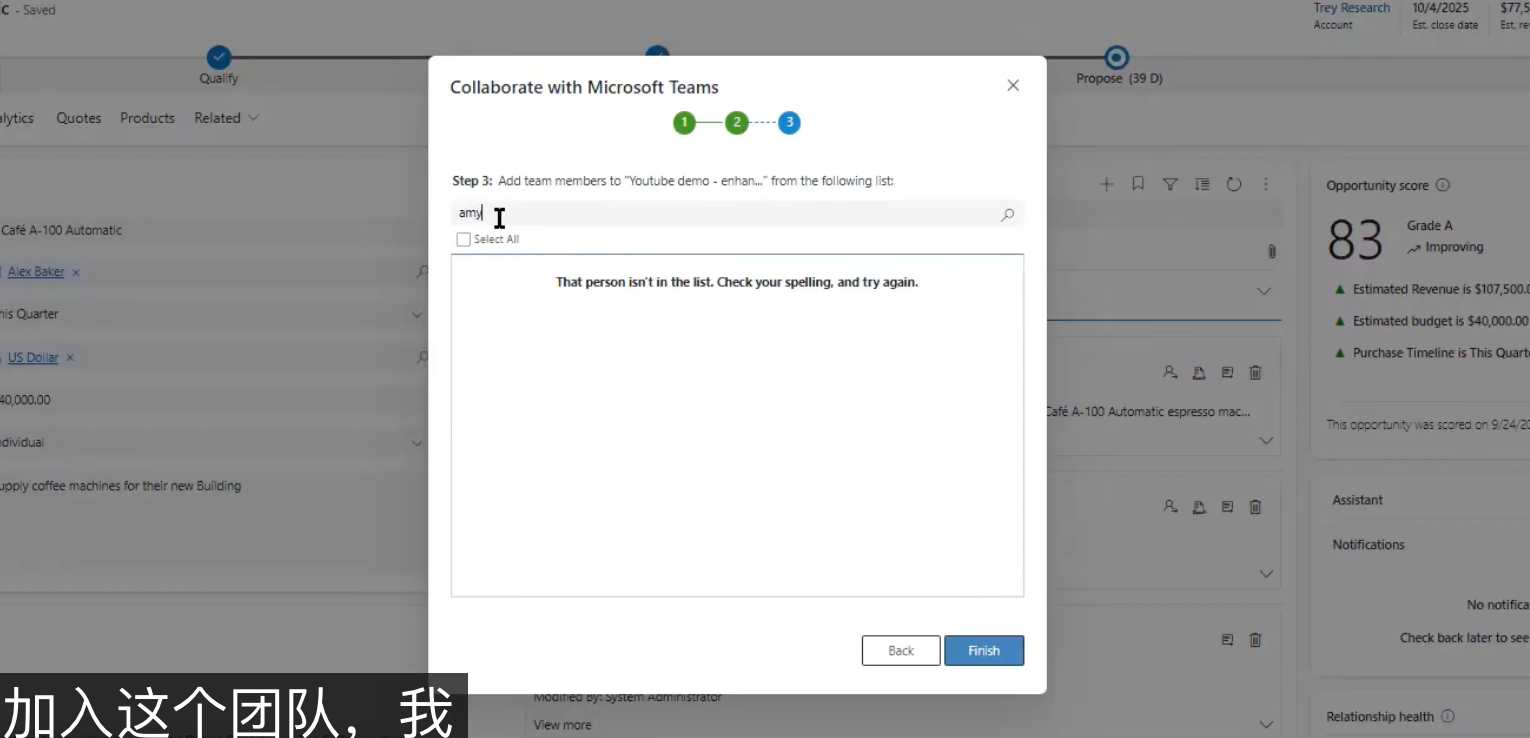Viewport: 1530px width, 738px height.
Task: Switch to the Products tab
Action: pyautogui.click(x=147, y=118)
